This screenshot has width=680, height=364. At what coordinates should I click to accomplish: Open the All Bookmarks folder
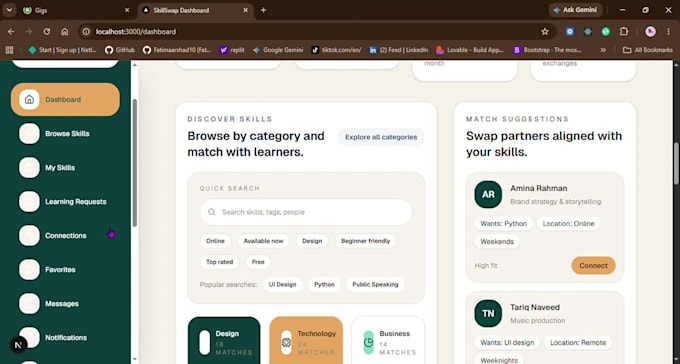(x=647, y=50)
